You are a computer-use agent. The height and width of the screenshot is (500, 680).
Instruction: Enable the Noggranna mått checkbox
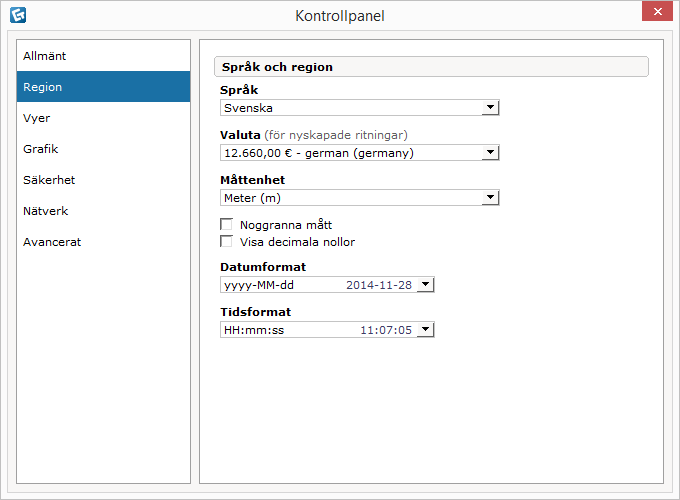click(x=226, y=225)
